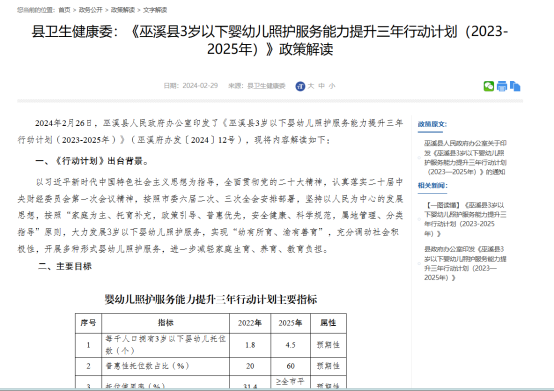554x391 pixels.
Task: Open the 县政府办公室印发 related news link
Action: 465,263
